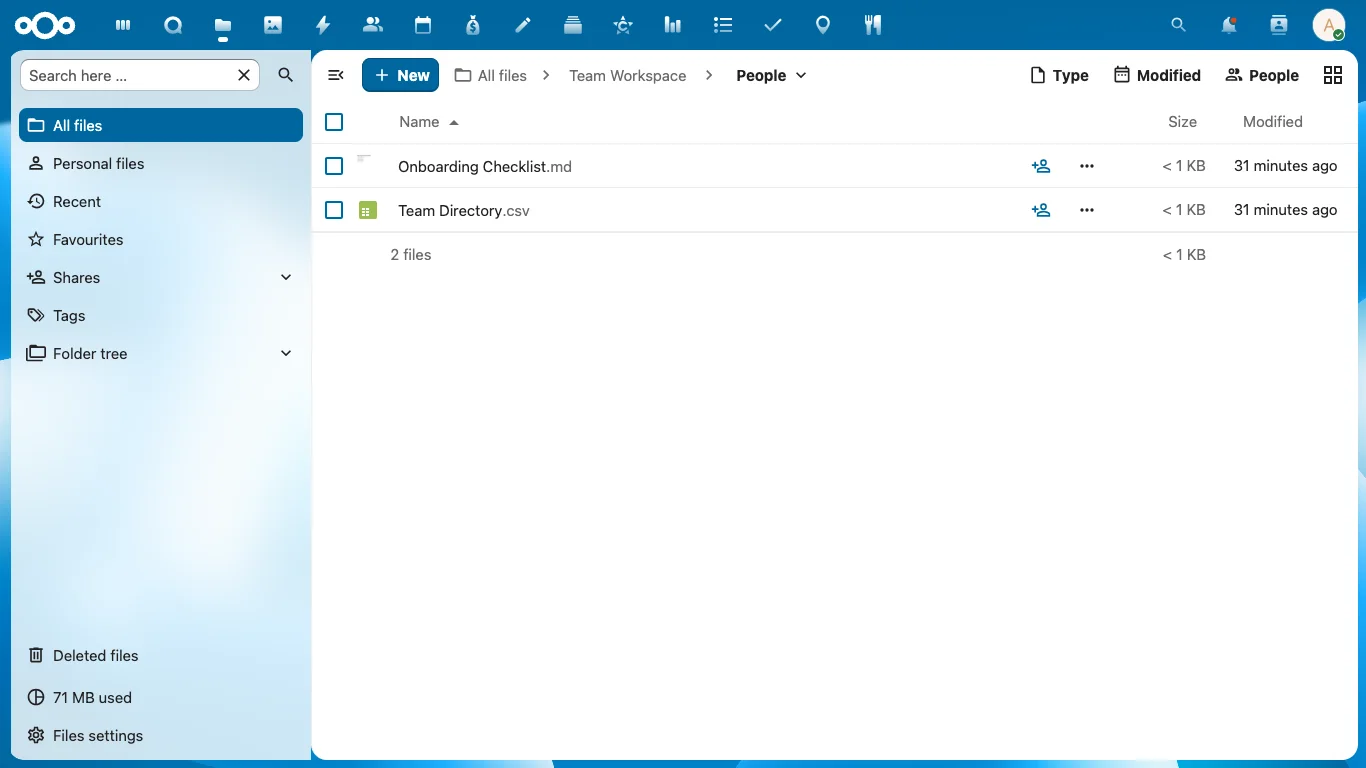Image resolution: width=1366 pixels, height=768 pixels.
Task: Open the Contacts app
Action: [373, 25]
